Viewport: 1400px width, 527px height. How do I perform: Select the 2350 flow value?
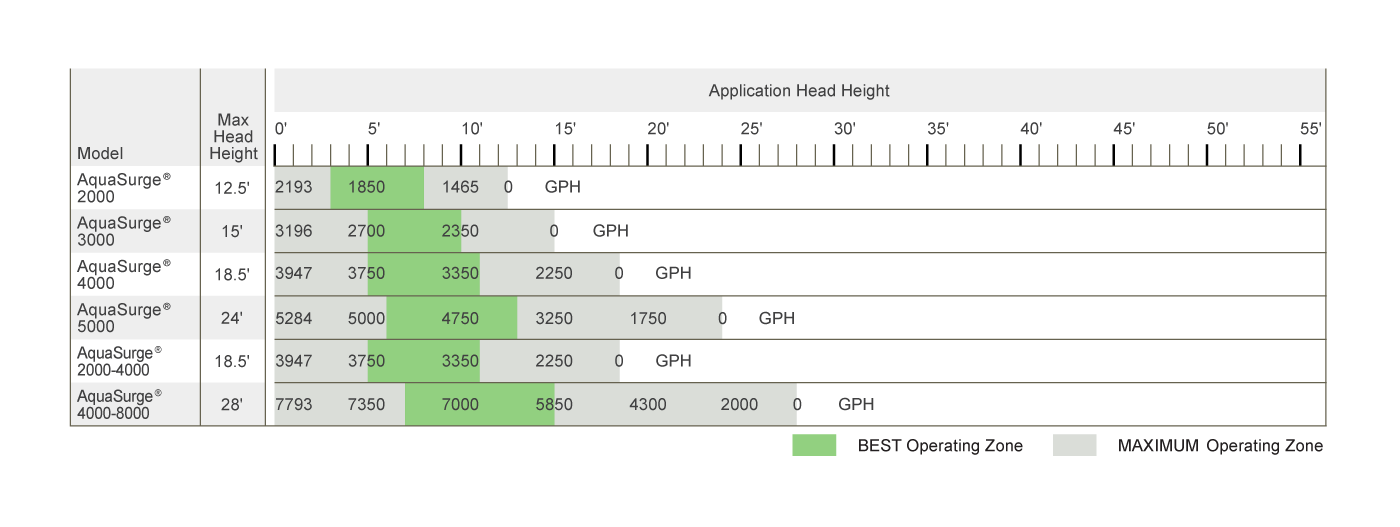pos(460,231)
